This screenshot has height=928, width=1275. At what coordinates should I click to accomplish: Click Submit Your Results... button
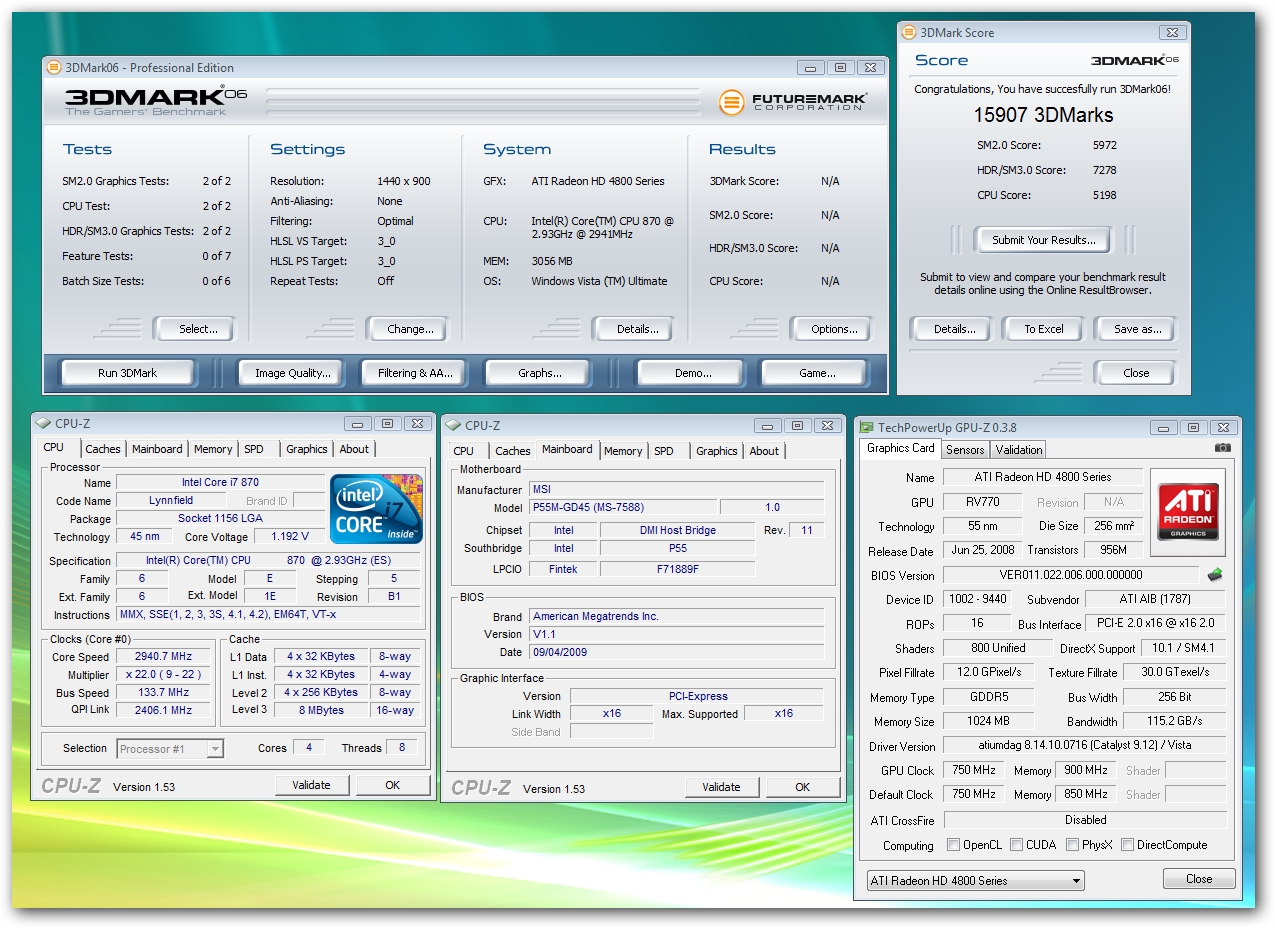tap(1044, 240)
